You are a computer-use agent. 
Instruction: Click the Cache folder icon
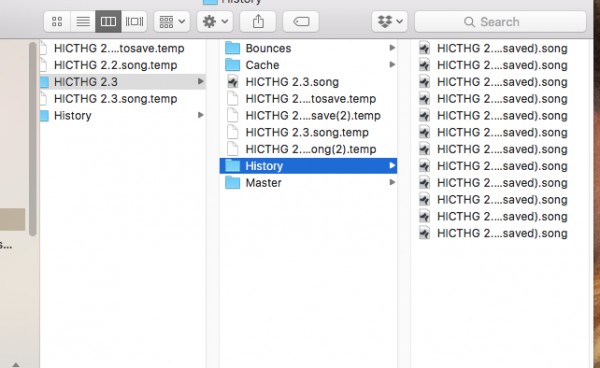[x=233, y=65]
